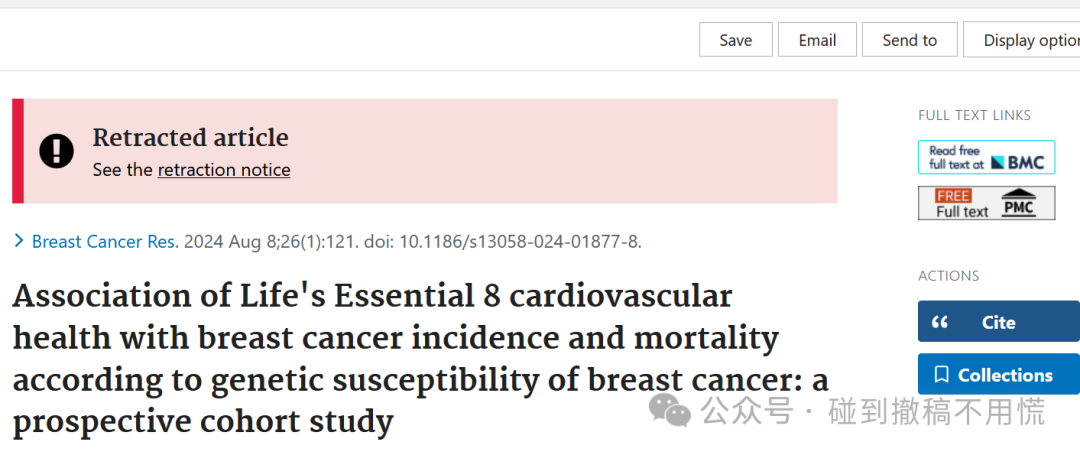Screen dimensions: 1080x455
Task: Click the retraction warning exclamation icon
Action: (x=56, y=151)
